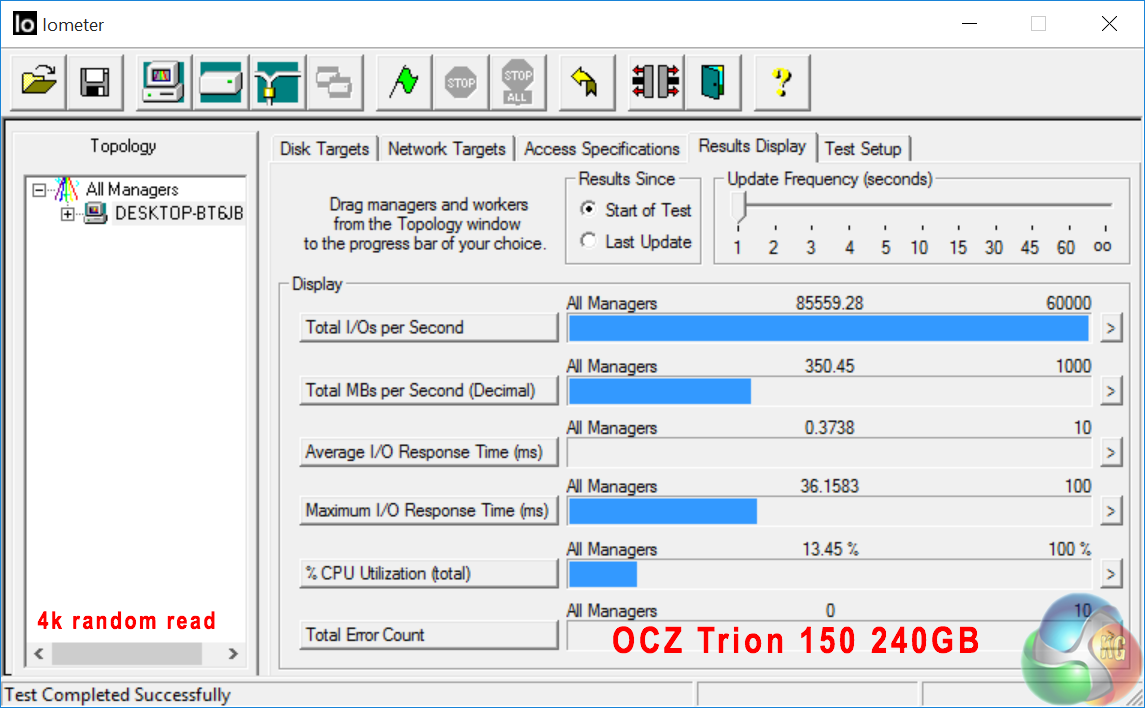Image resolution: width=1145 pixels, height=708 pixels.
Task: Click Test Completed Successfully status text
Action: 118,695
